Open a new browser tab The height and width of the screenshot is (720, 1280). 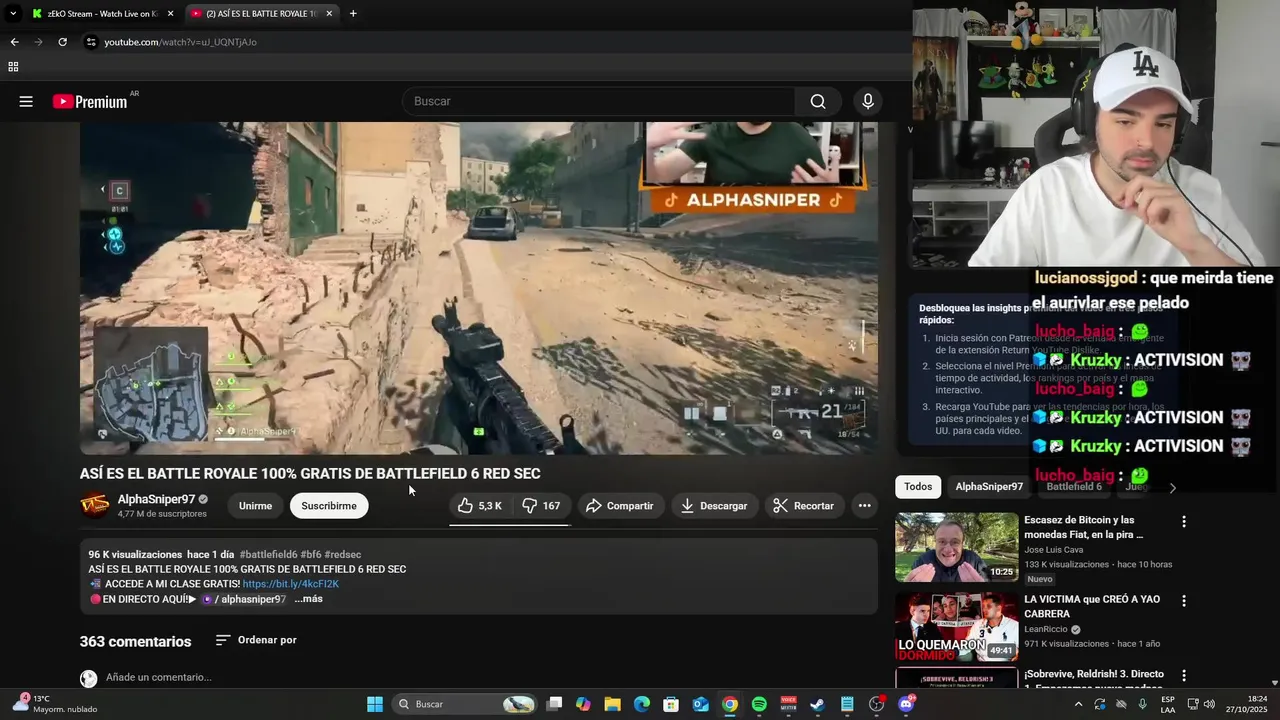(353, 14)
